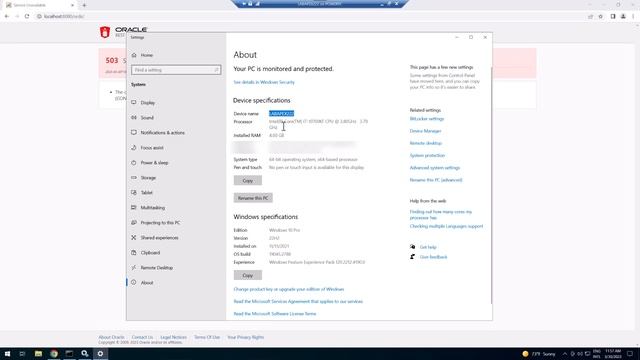Open Checking multiple Languages support link
The height and width of the screenshot is (360, 640).
pyautogui.click(x=446, y=226)
